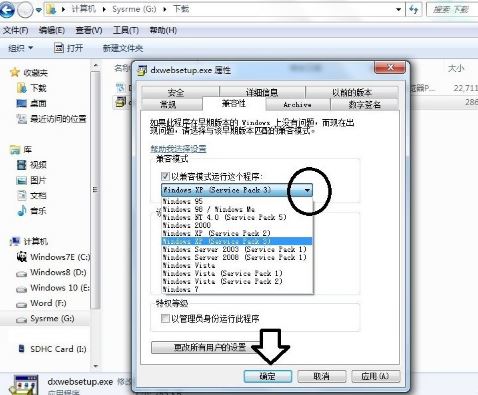Open the 视频 library
This screenshot has height=395, width=478.
(x=31, y=165)
